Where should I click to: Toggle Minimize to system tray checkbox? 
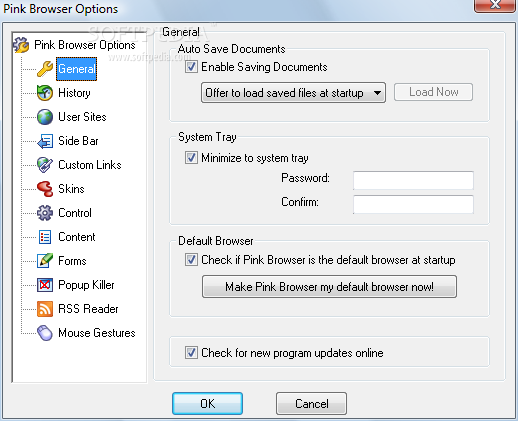(191, 157)
